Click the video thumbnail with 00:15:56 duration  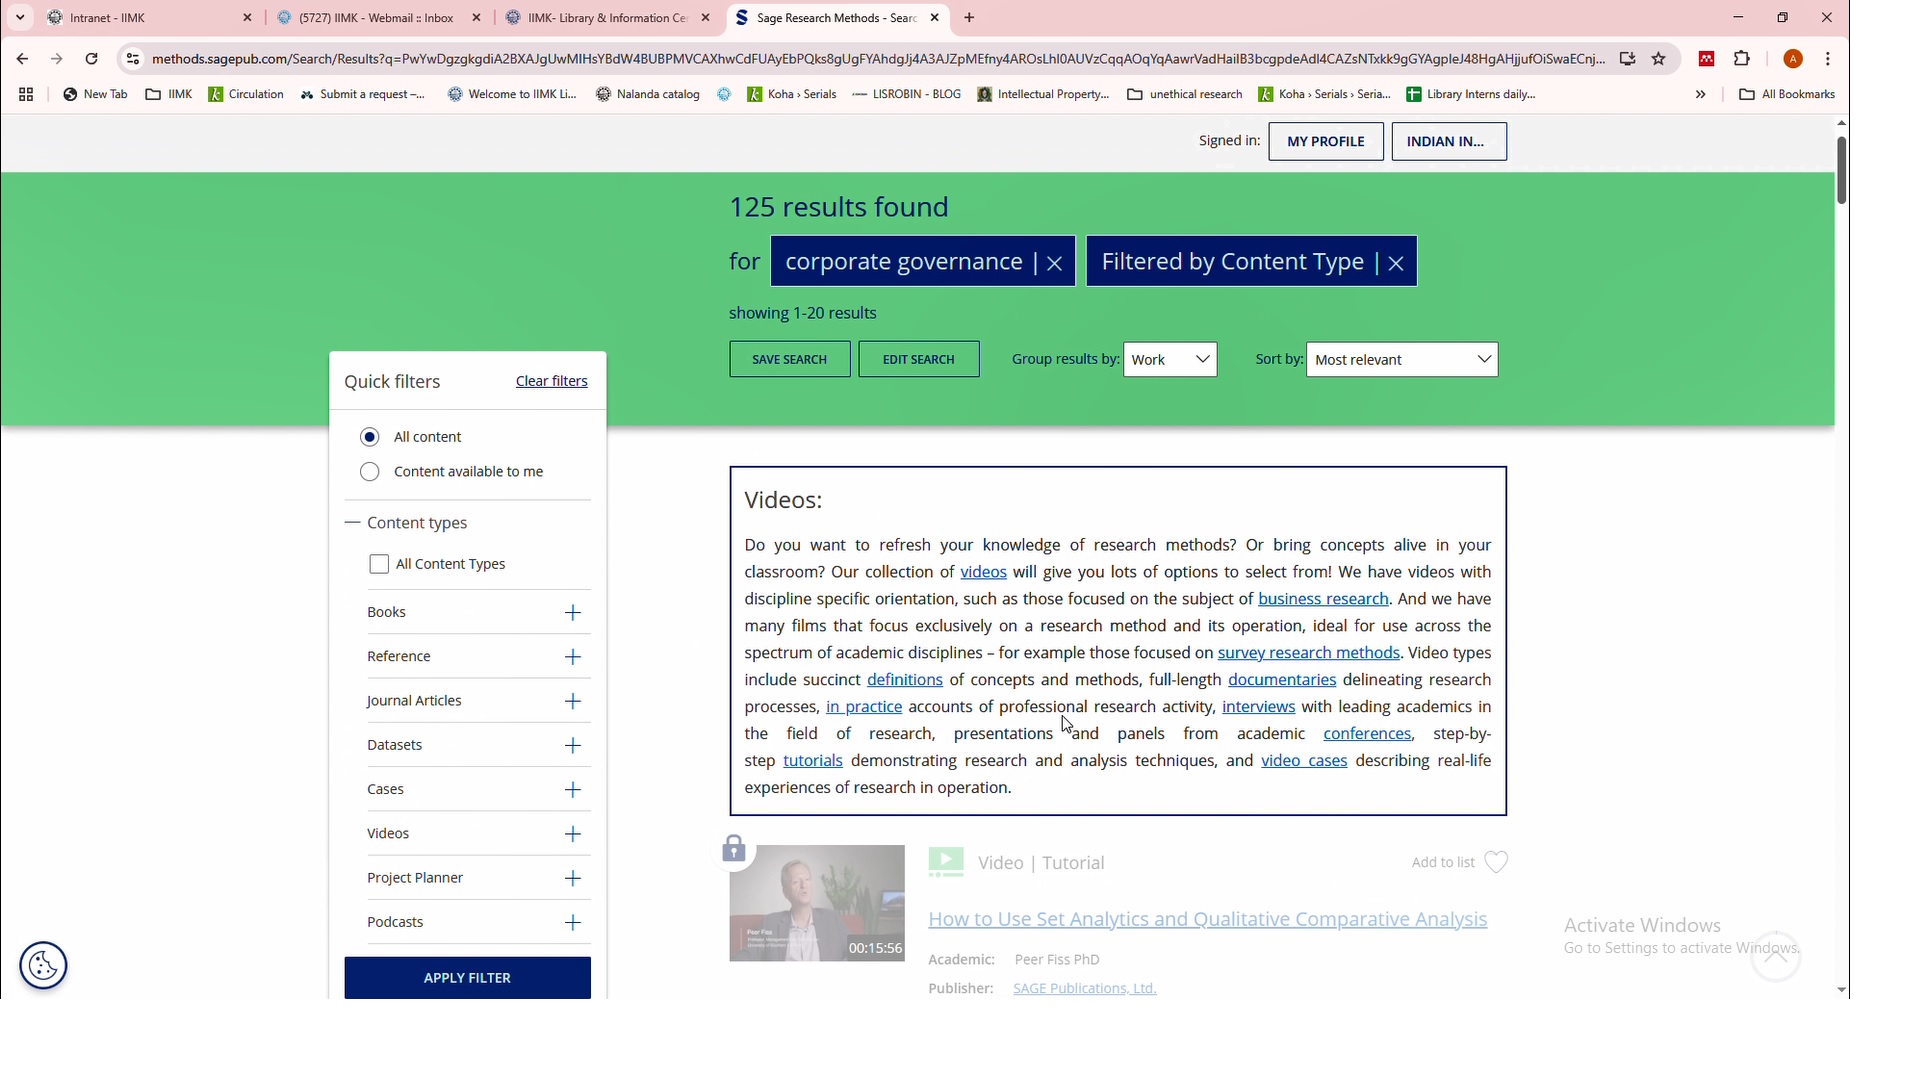pos(816,903)
